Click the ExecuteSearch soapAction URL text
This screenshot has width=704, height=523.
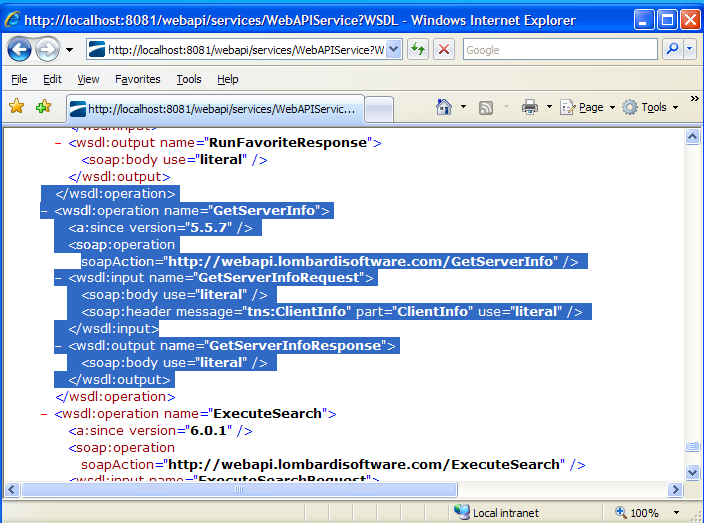pyautogui.click(x=366, y=464)
